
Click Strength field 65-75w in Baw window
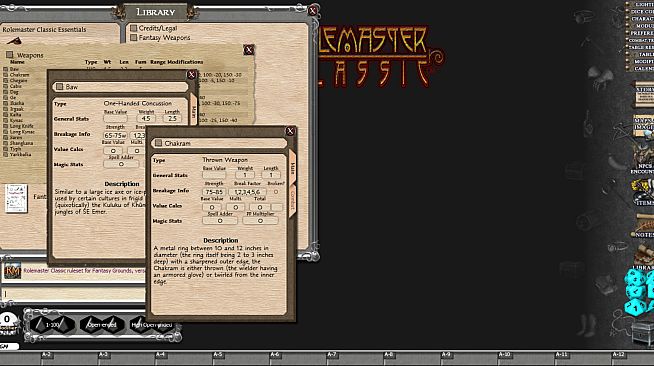115,135
